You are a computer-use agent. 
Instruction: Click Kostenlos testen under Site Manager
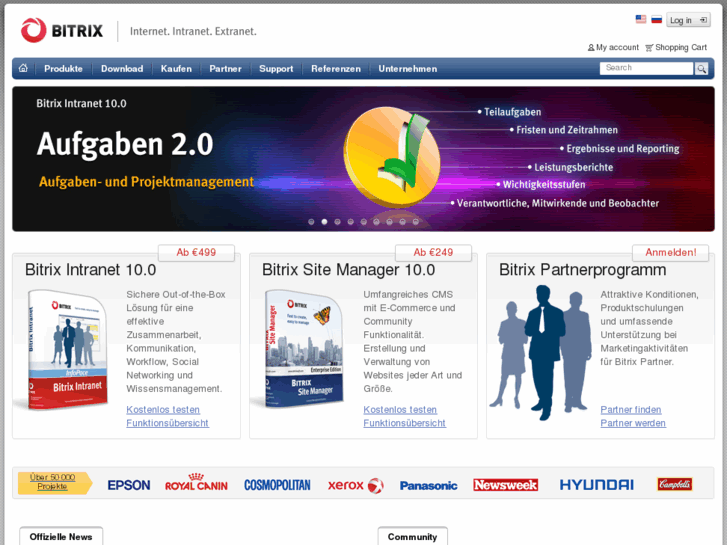coord(400,410)
